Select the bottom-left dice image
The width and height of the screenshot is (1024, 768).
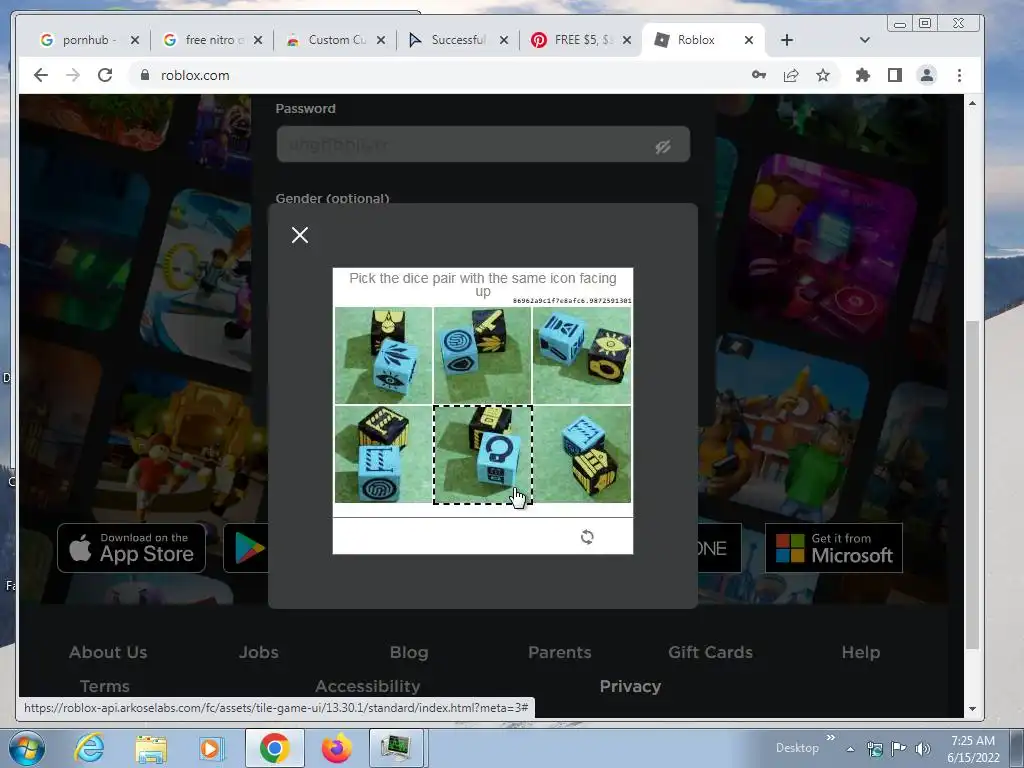tap(383, 455)
